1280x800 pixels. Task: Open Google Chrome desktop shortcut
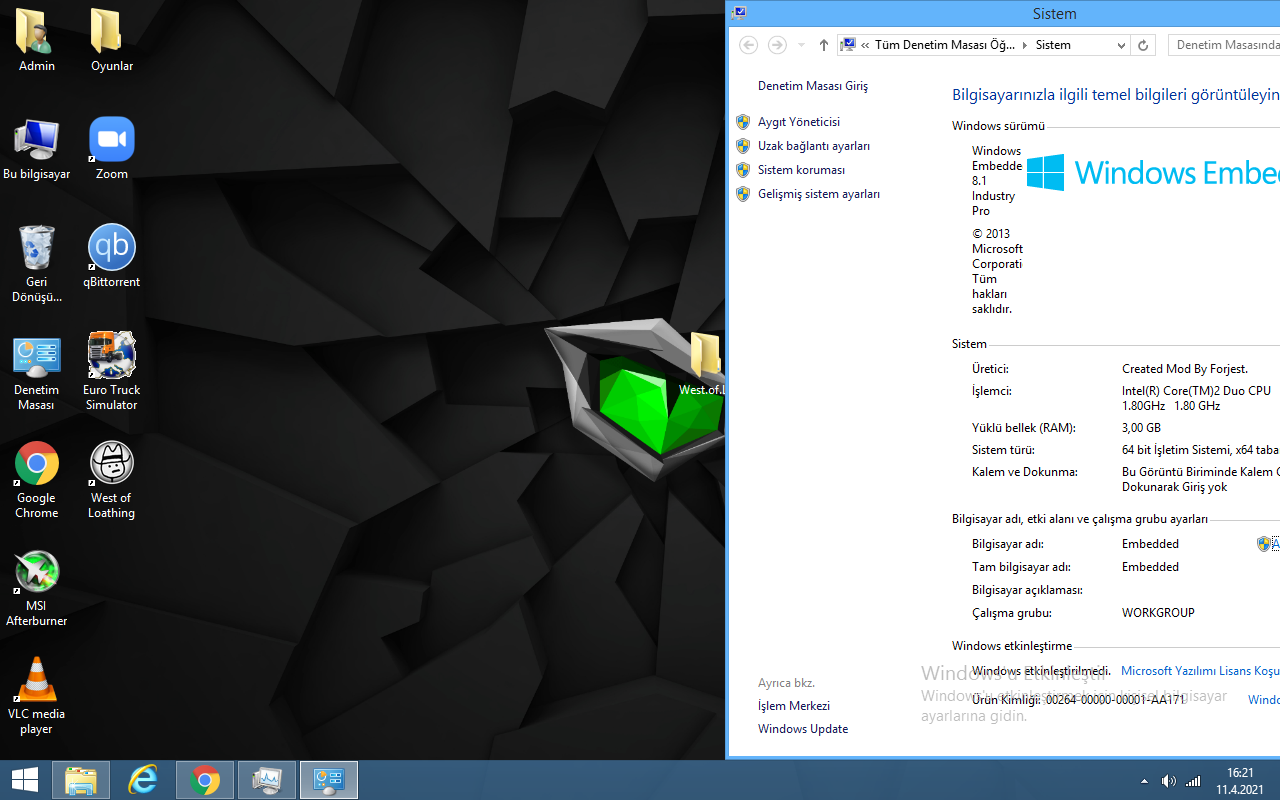click(x=36, y=479)
